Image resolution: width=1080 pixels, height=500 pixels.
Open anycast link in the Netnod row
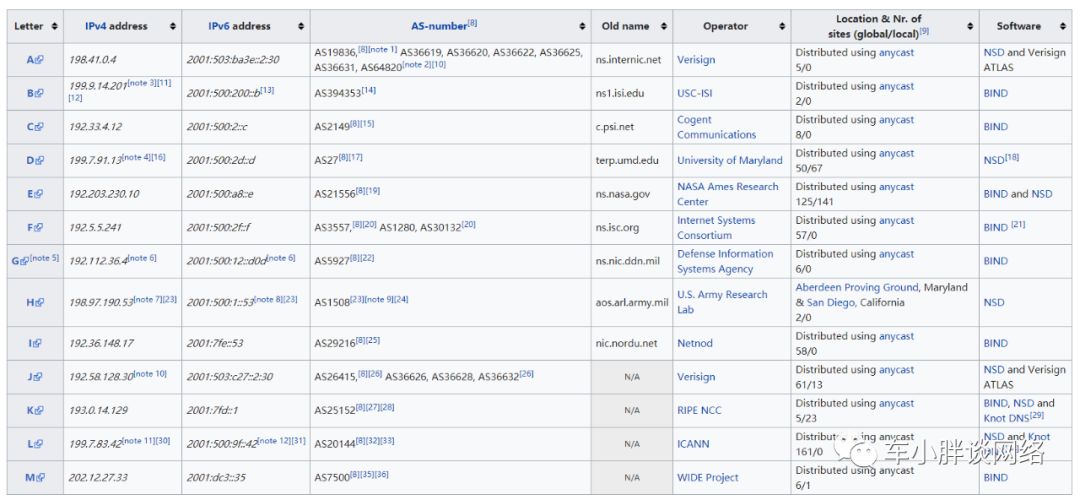(x=896, y=336)
